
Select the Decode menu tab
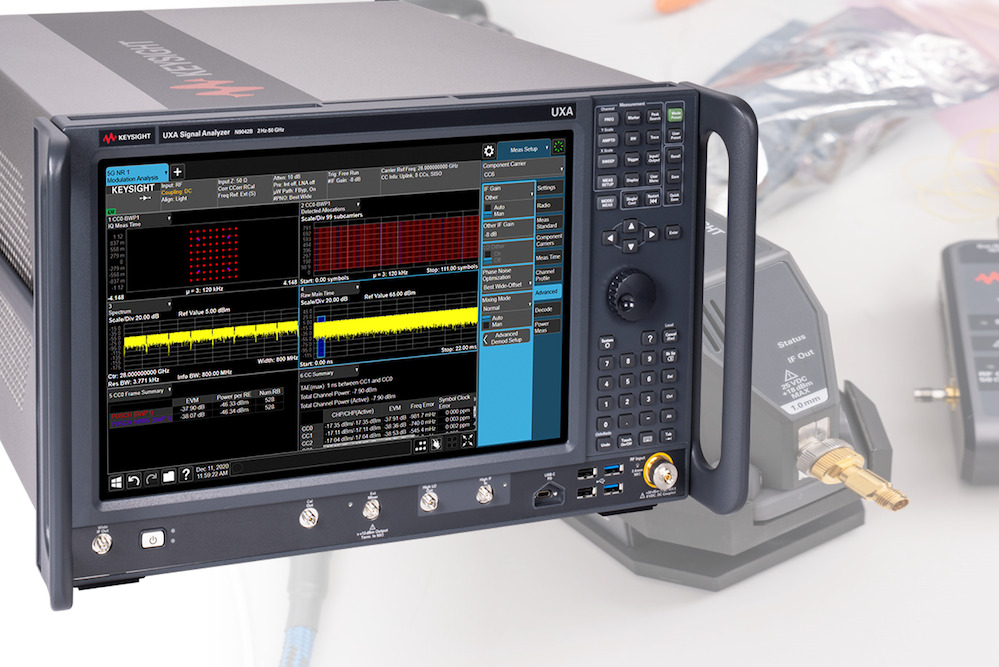coord(546,309)
